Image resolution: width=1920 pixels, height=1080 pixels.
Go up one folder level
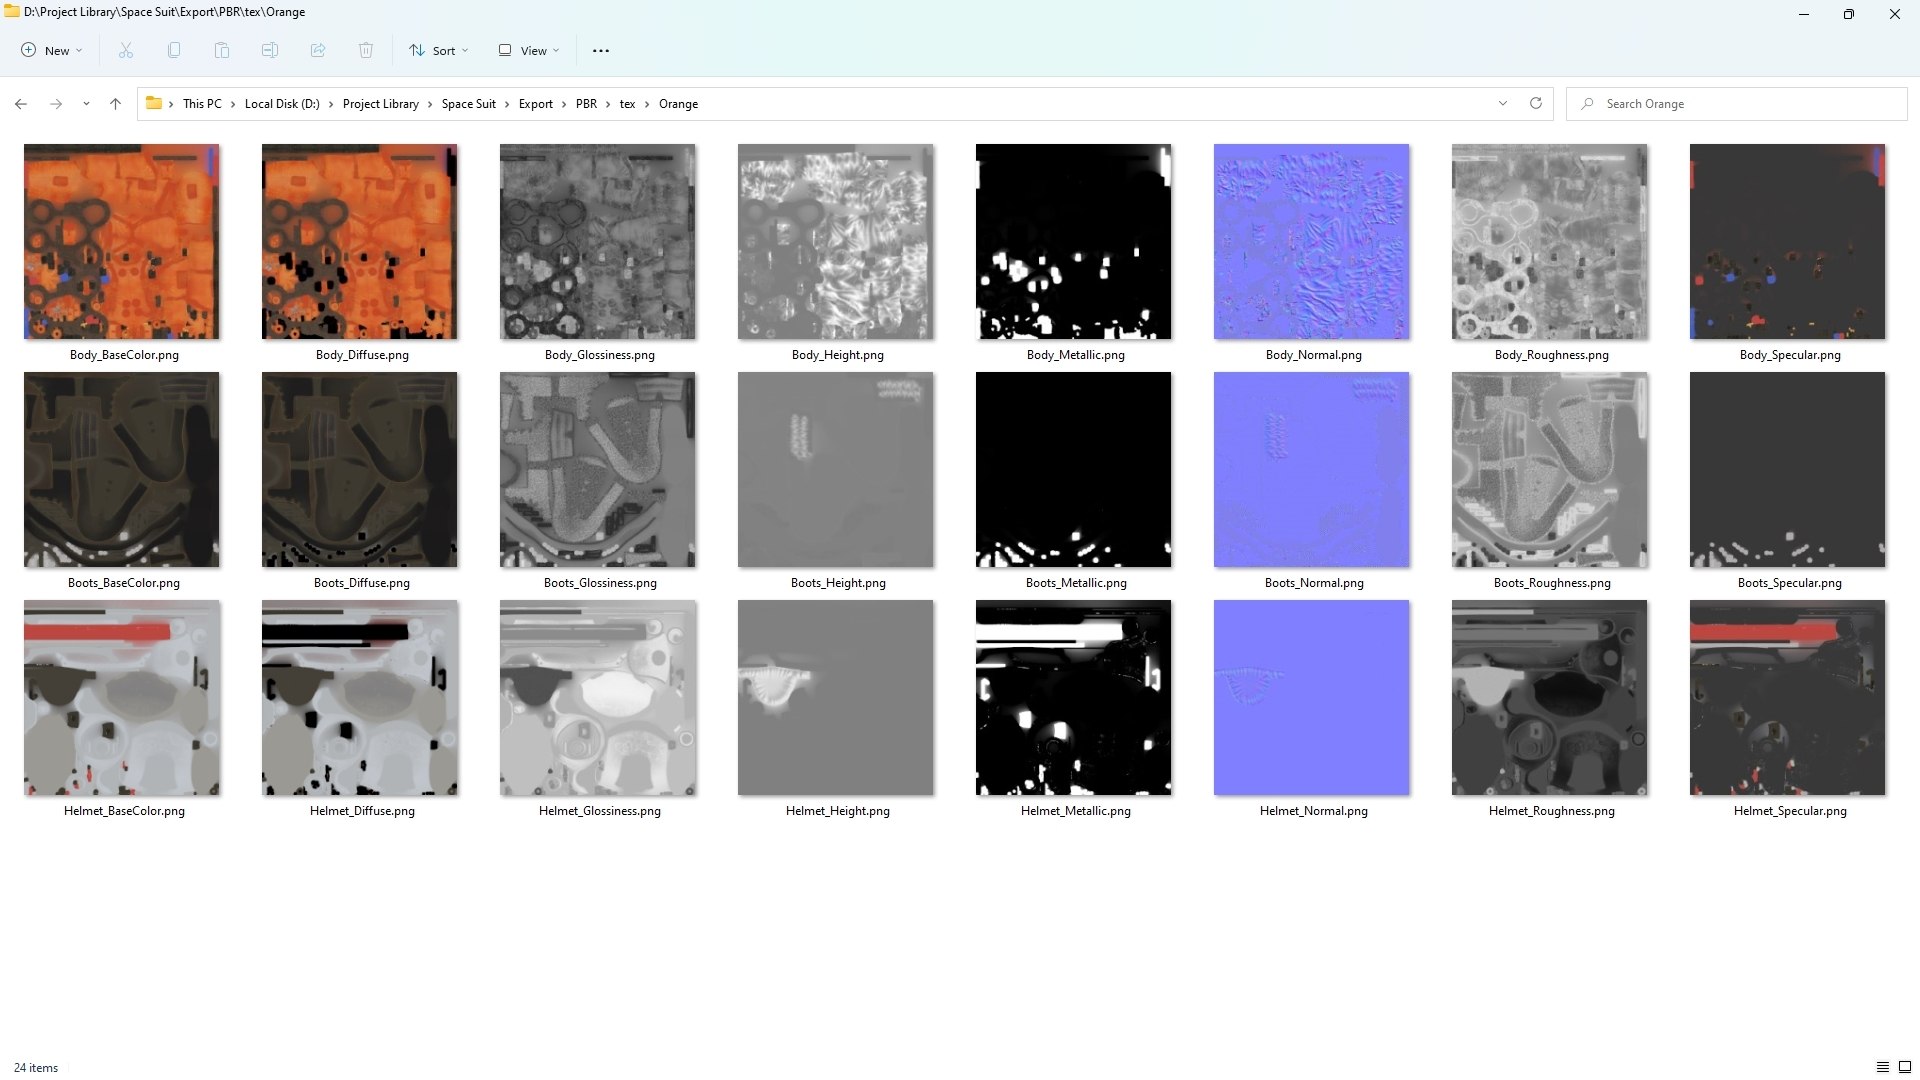click(x=115, y=104)
